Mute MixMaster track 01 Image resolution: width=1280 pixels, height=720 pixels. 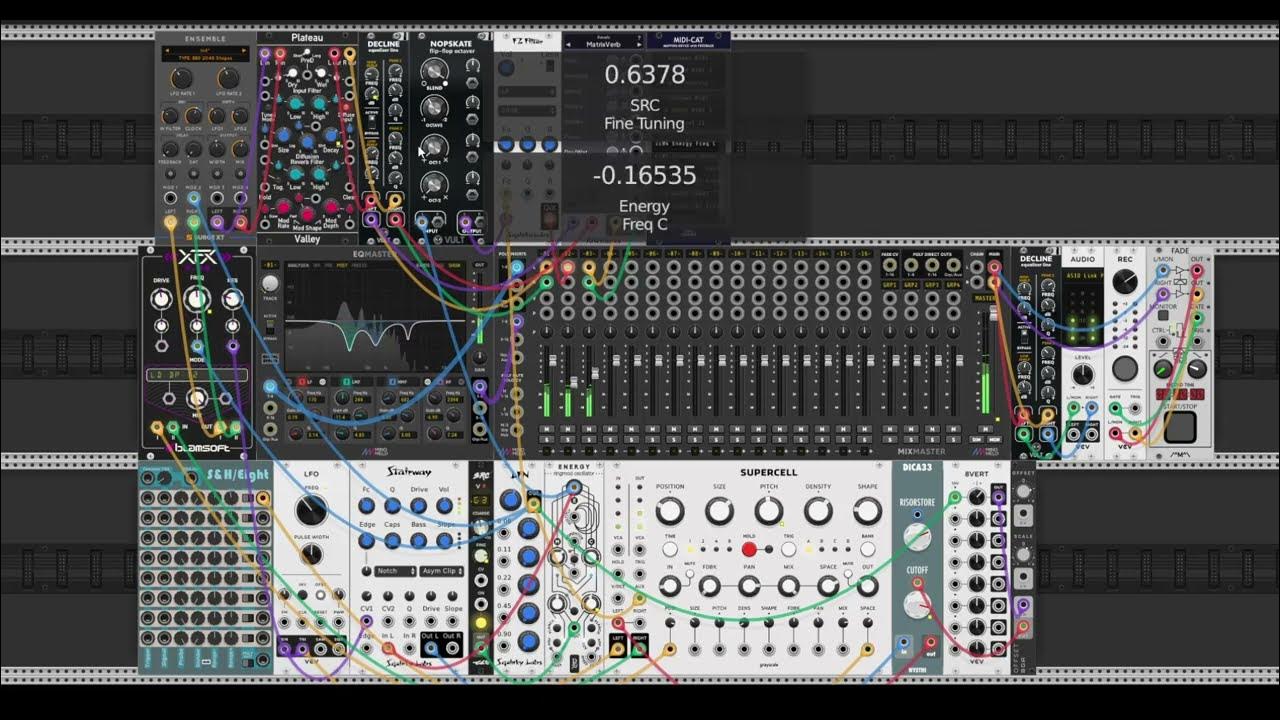[547, 429]
